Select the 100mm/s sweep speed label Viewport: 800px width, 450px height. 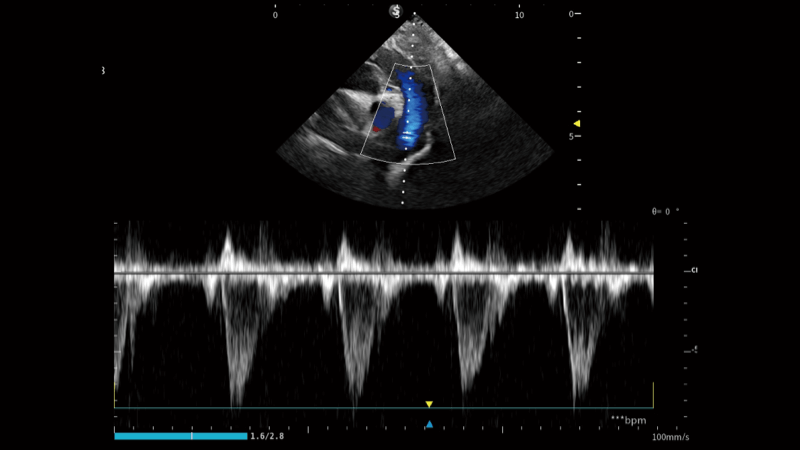pos(670,437)
